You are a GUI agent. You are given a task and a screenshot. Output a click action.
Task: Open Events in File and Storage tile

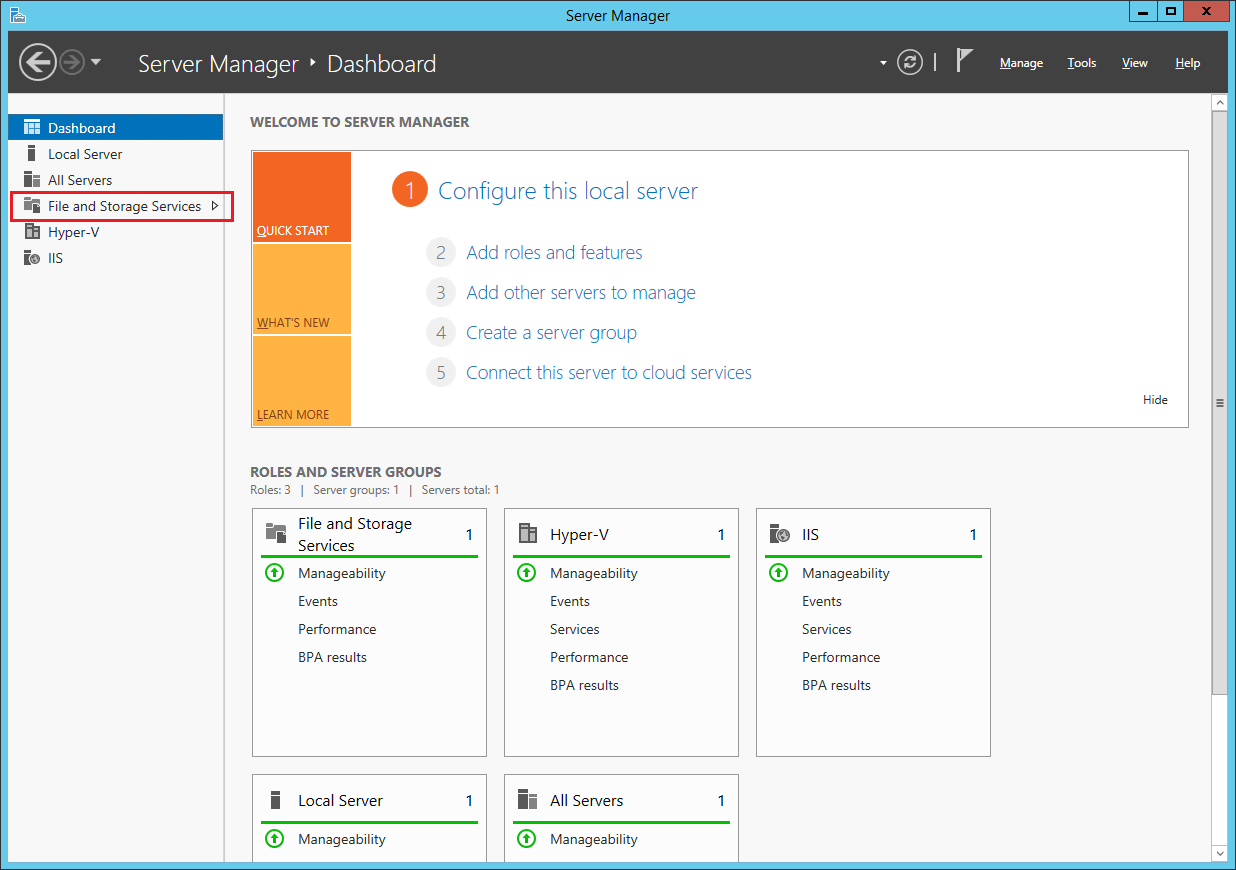[x=318, y=601]
